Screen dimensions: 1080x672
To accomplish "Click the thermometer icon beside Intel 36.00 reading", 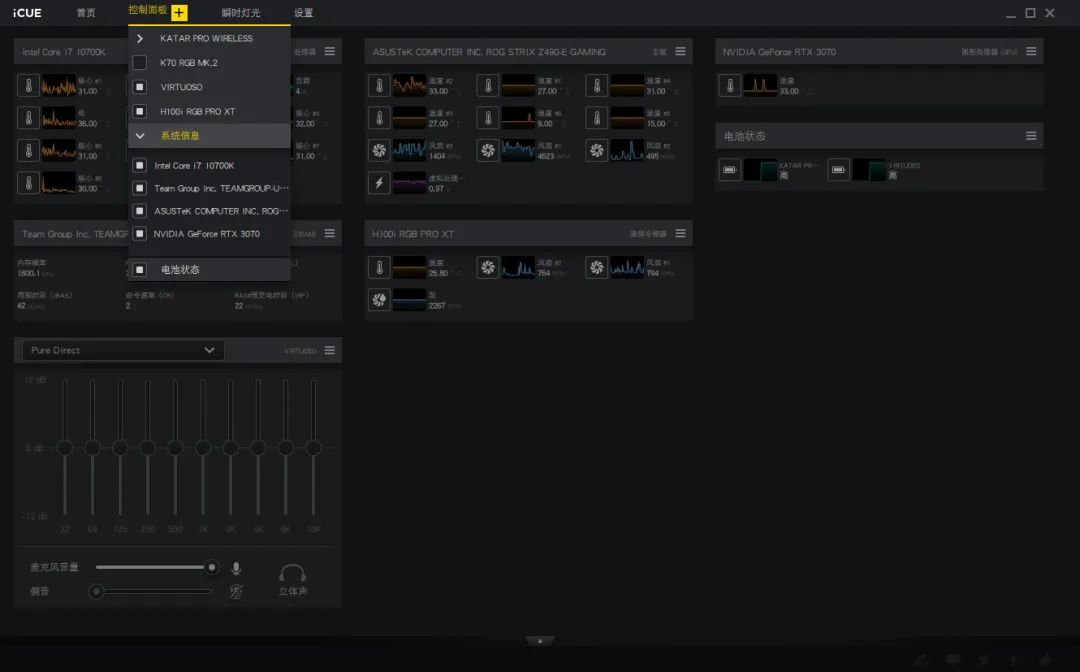I will (28, 118).
